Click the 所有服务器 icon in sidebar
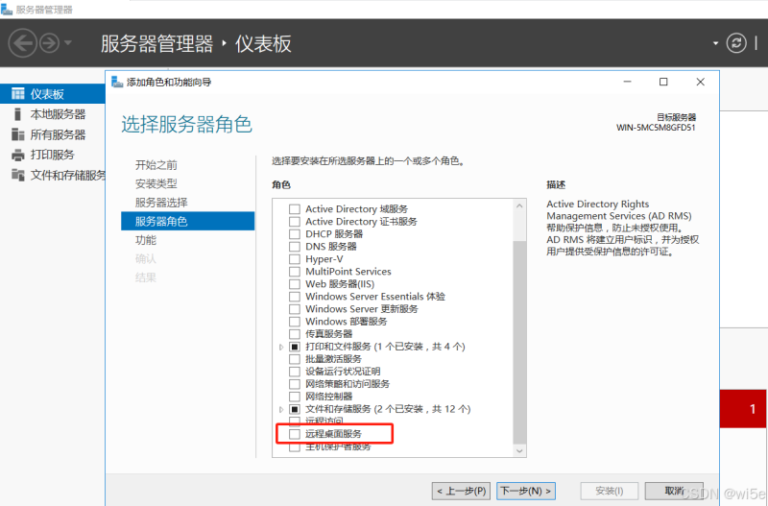Screen dimensions: 768x506 point(18,134)
